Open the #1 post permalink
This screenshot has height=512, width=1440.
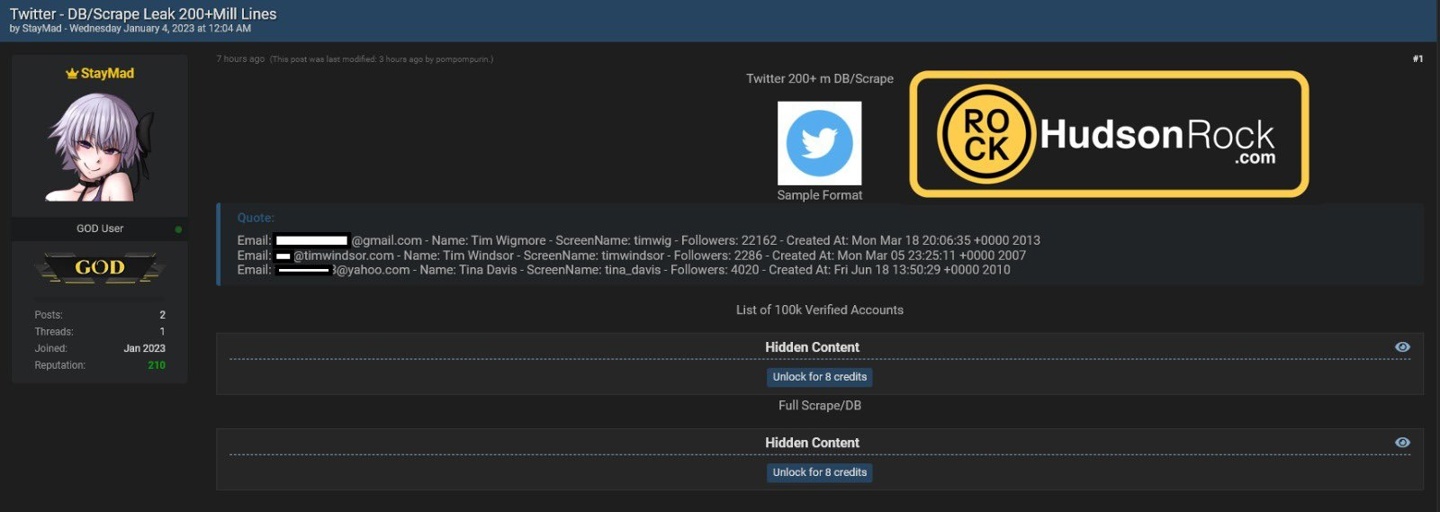click(x=1417, y=59)
